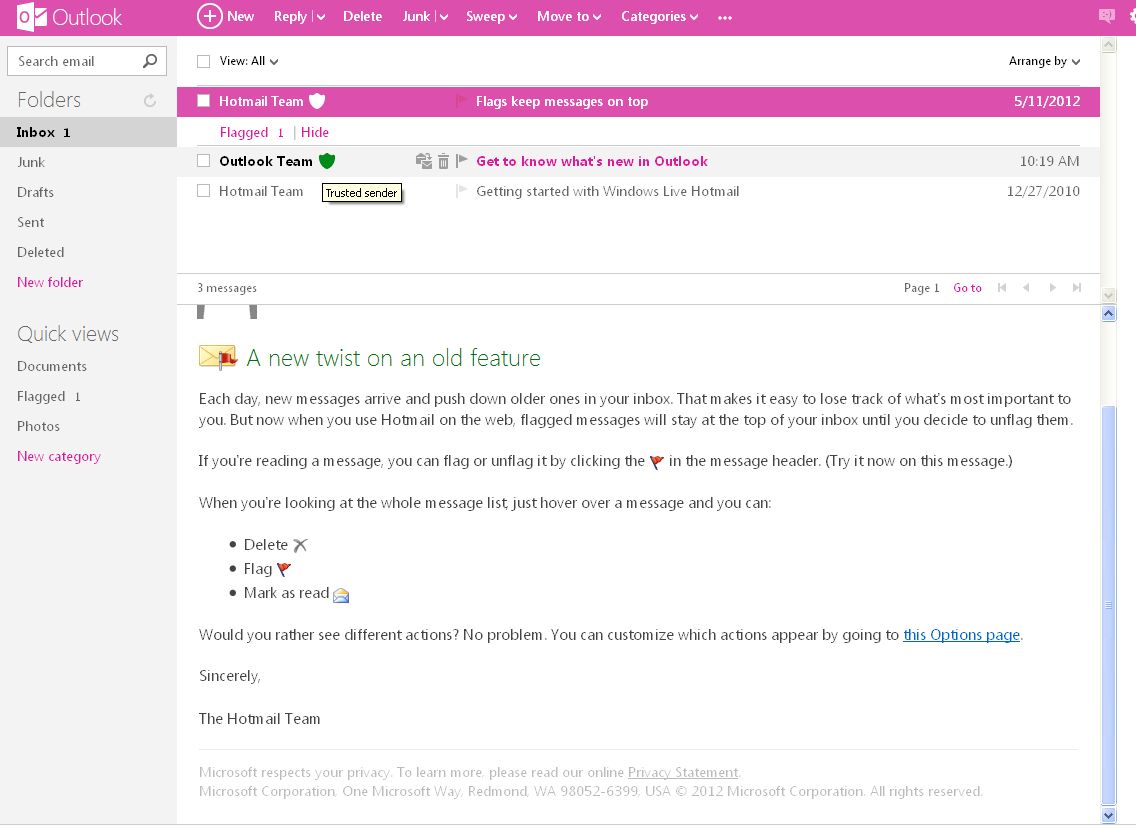
Task: Click the envelope flag icon beside heading
Action: [217, 357]
